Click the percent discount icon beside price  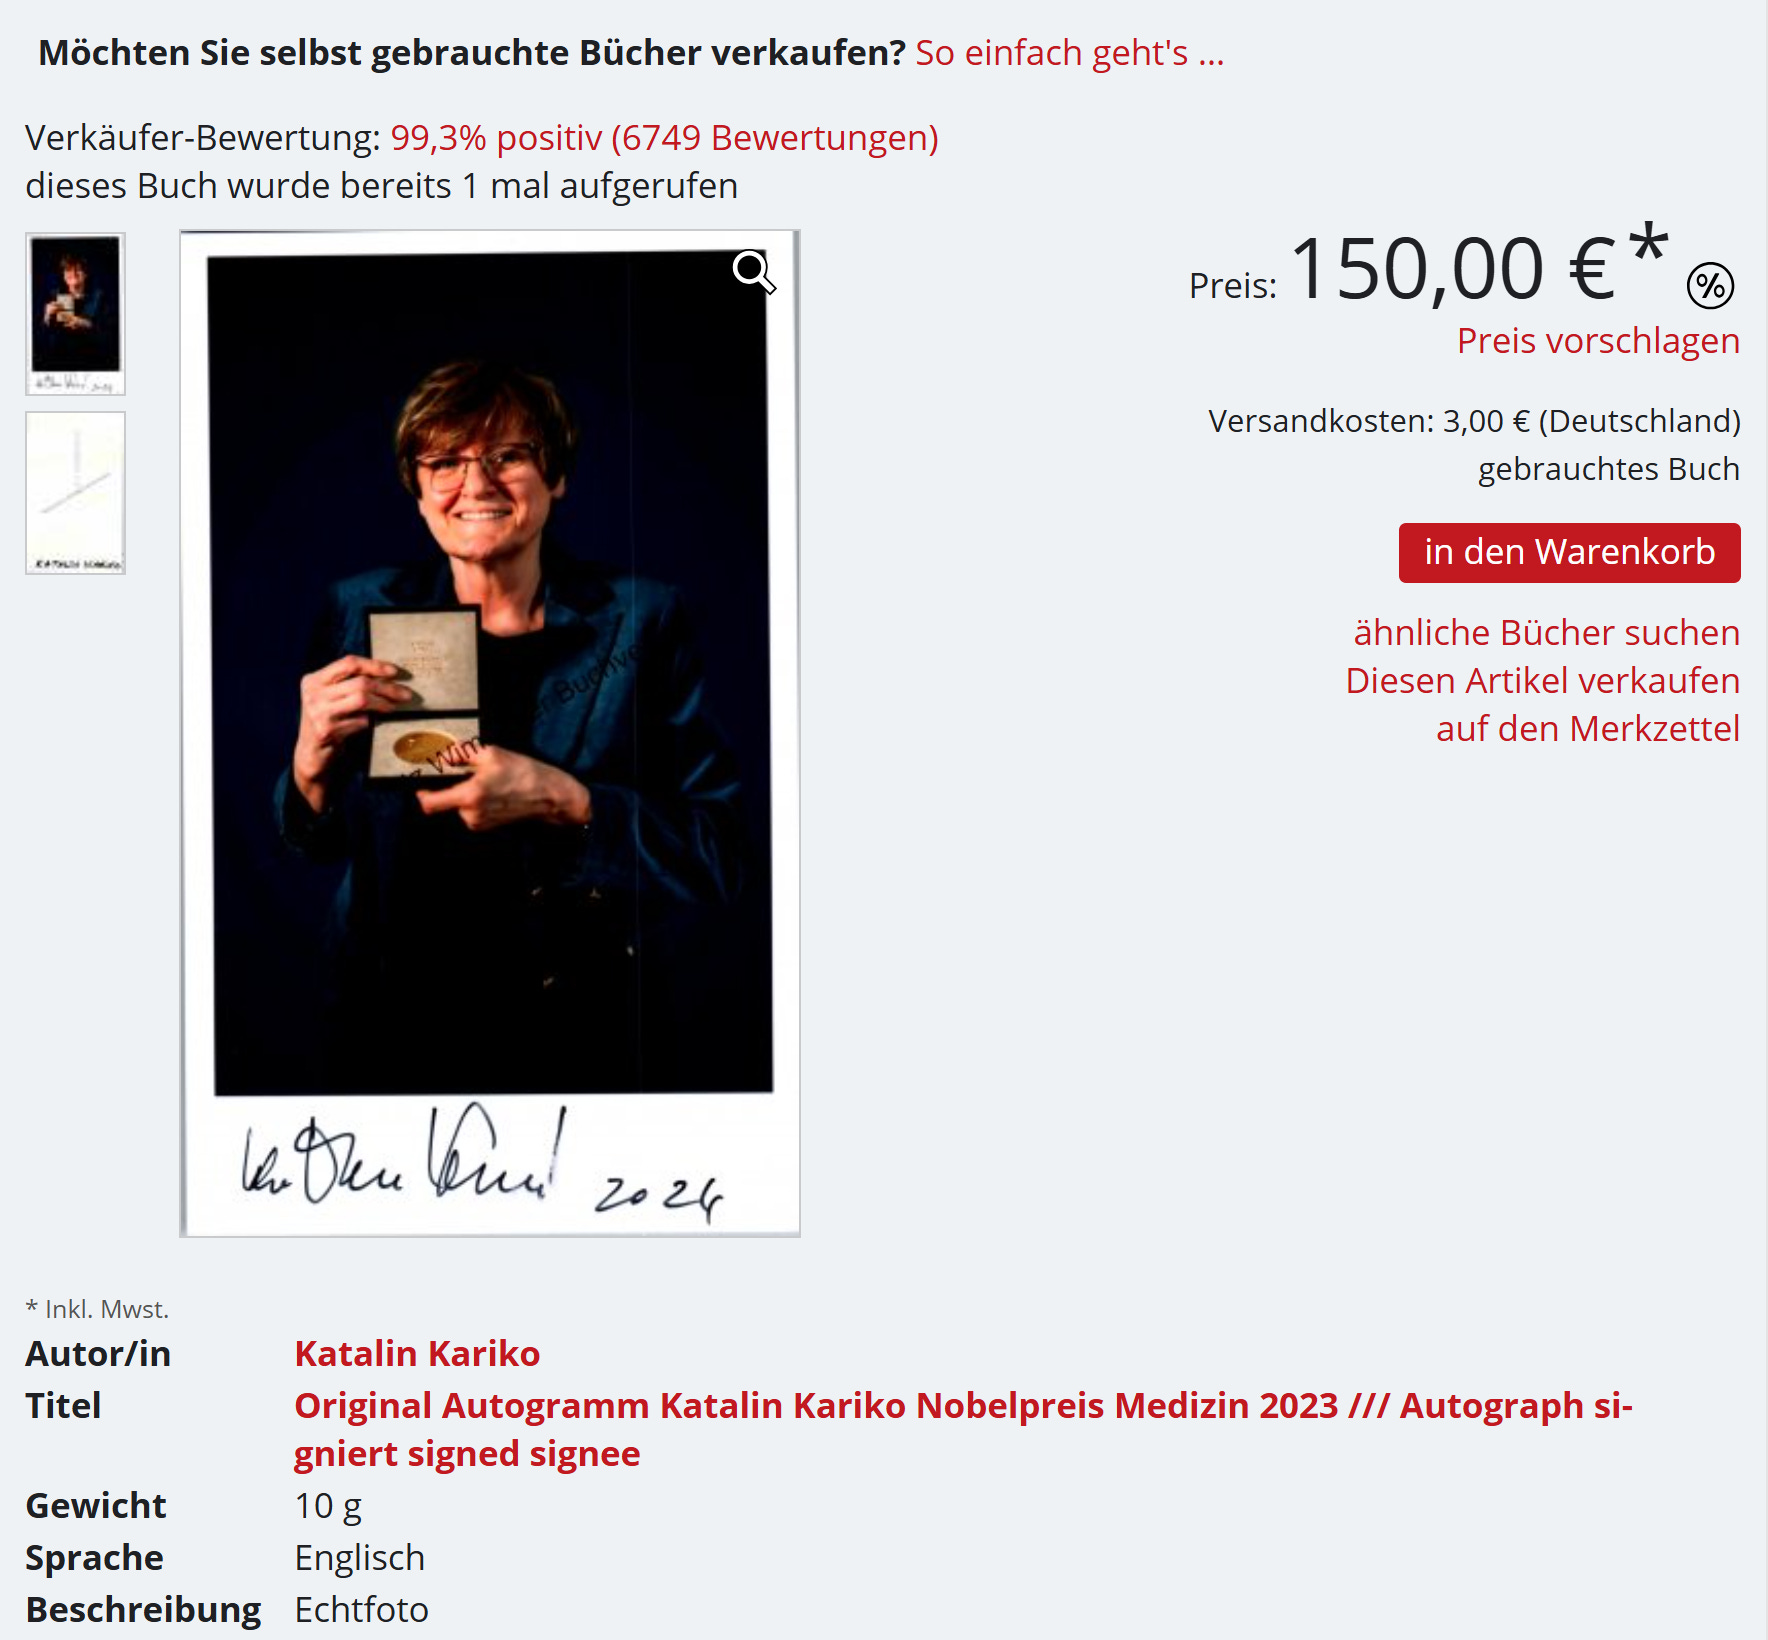(x=1711, y=286)
